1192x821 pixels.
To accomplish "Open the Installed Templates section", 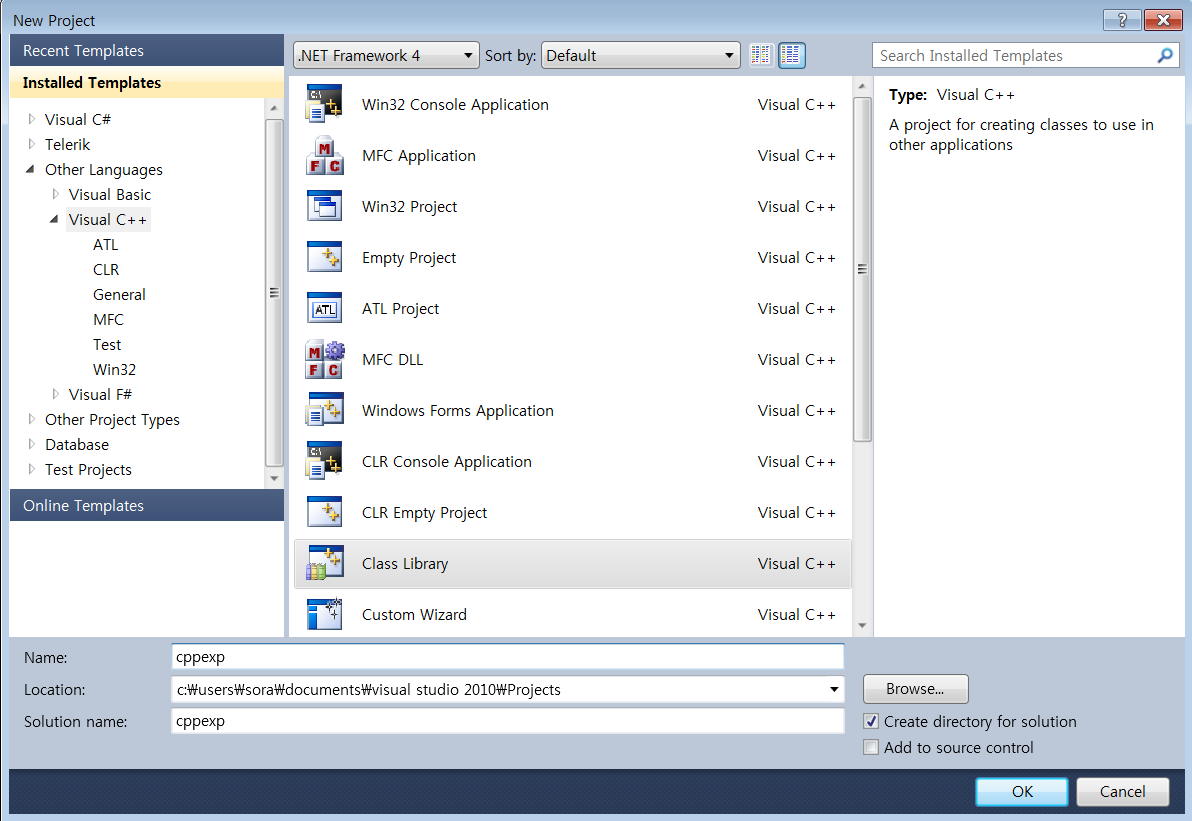I will (x=147, y=82).
